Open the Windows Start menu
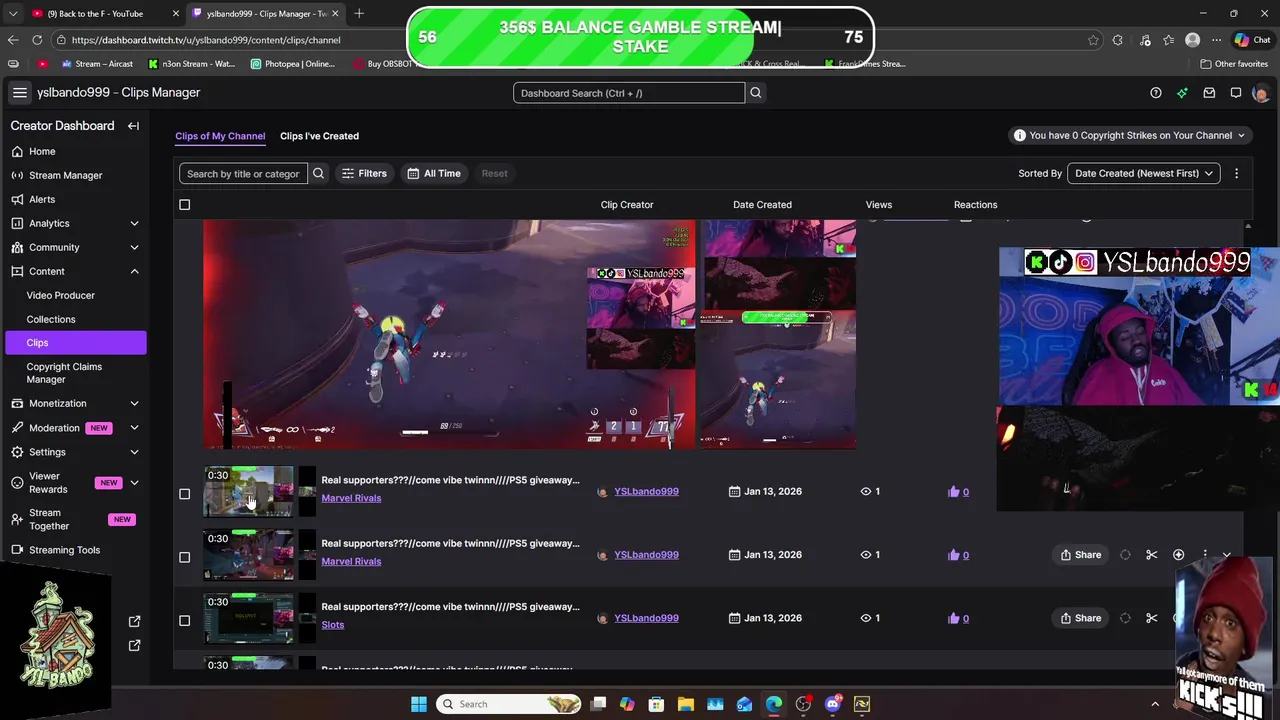 (x=418, y=704)
